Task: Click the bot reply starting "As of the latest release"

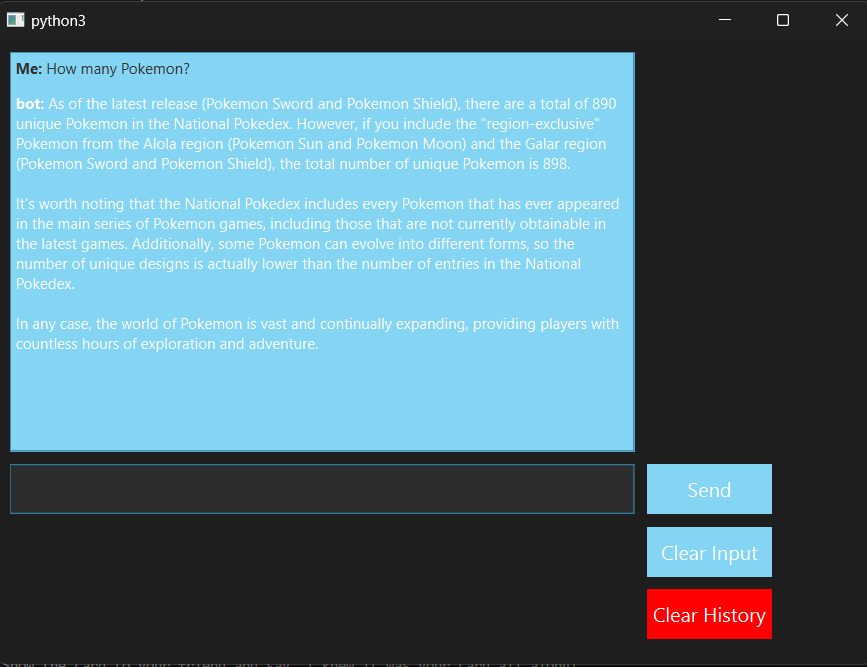Action: pos(316,134)
